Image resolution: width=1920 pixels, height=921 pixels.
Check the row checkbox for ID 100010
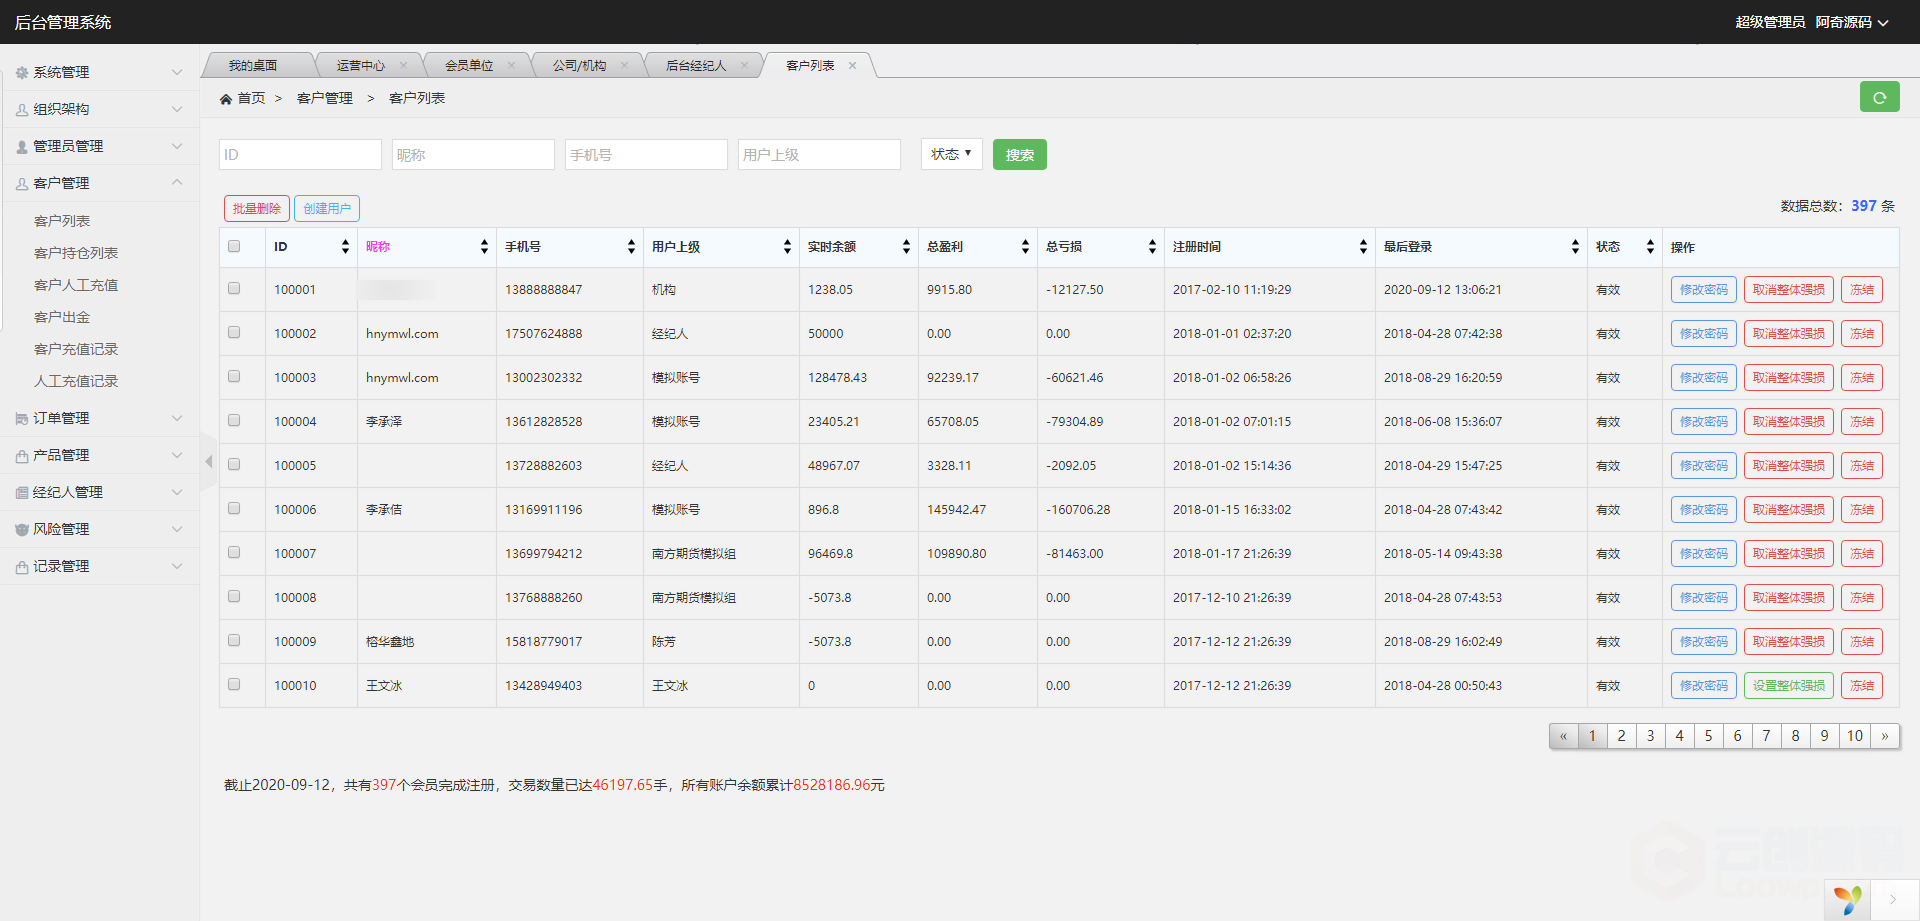click(234, 684)
